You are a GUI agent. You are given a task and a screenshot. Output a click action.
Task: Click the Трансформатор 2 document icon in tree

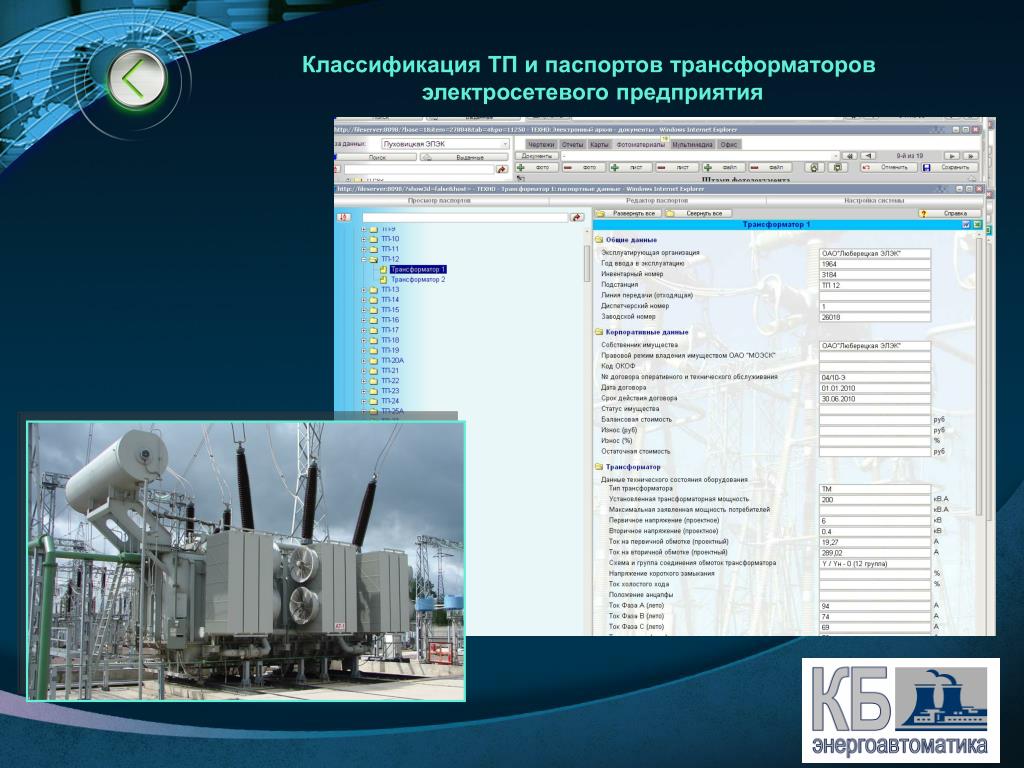[384, 280]
